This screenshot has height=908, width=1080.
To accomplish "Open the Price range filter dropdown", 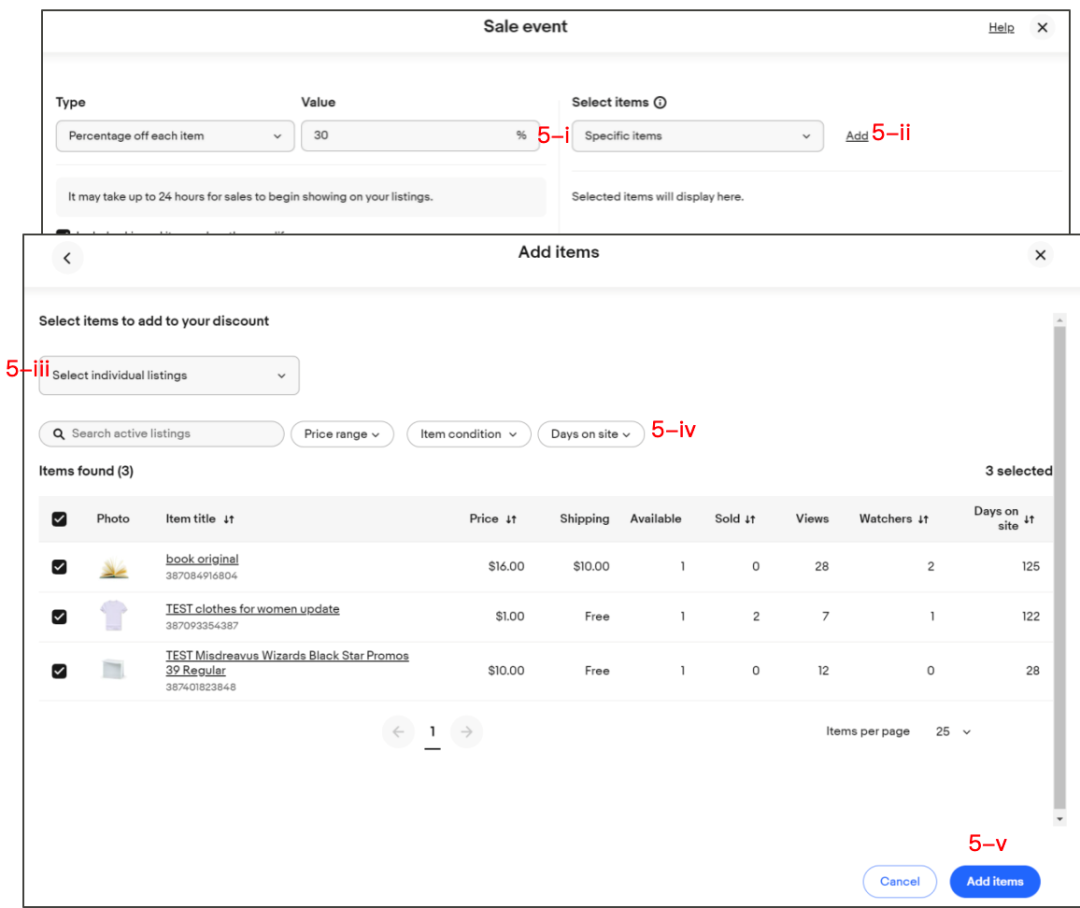I will click(342, 434).
